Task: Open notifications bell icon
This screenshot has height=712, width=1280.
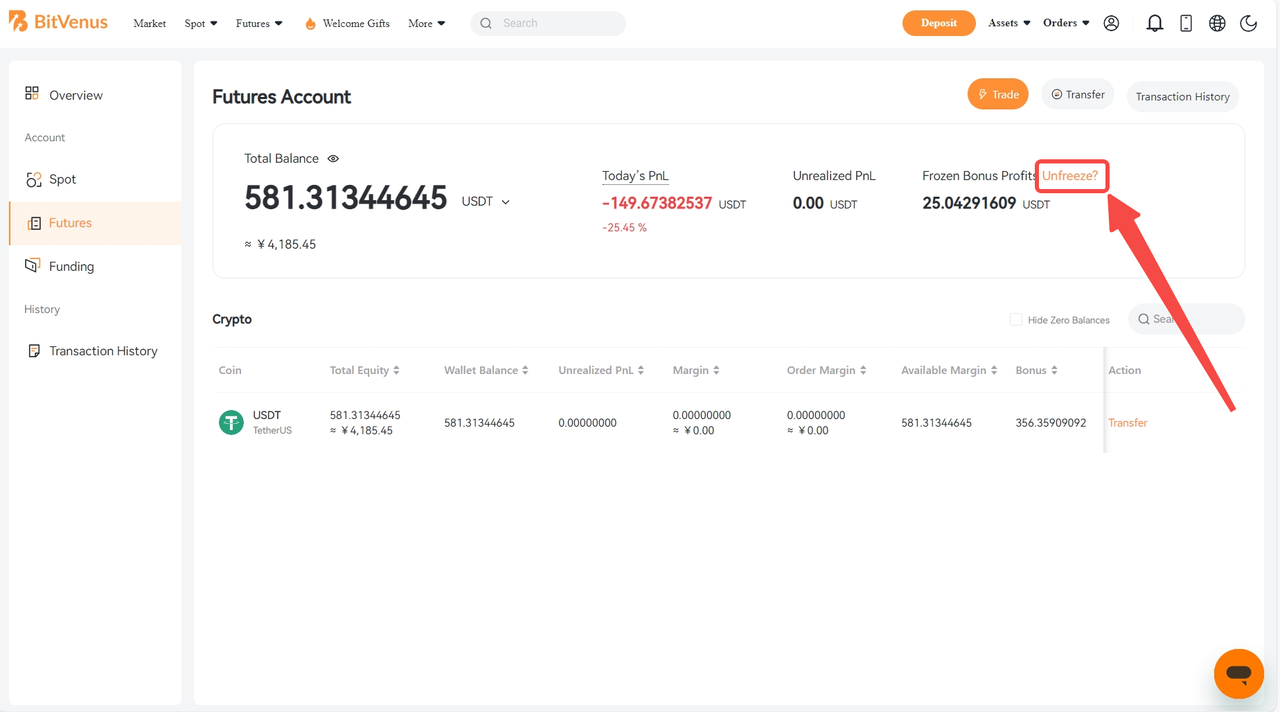Action: (x=1155, y=23)
